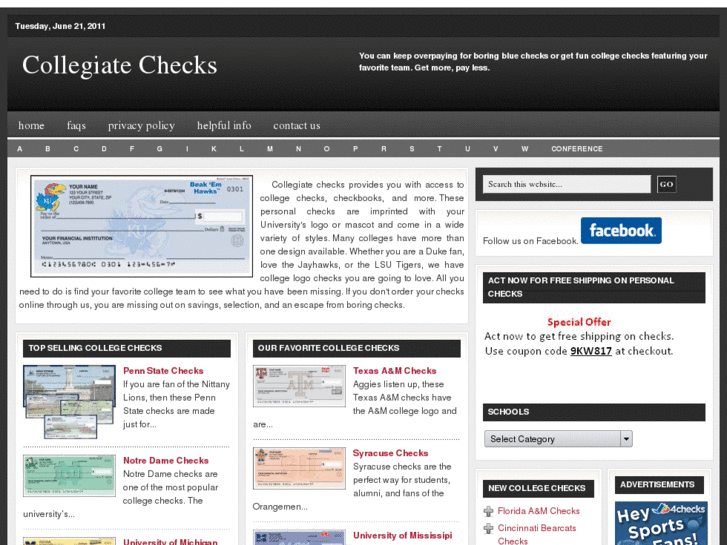727x545 pixels.
Task: Open the Texas A&M Checks link
Action: coord(395,371)
